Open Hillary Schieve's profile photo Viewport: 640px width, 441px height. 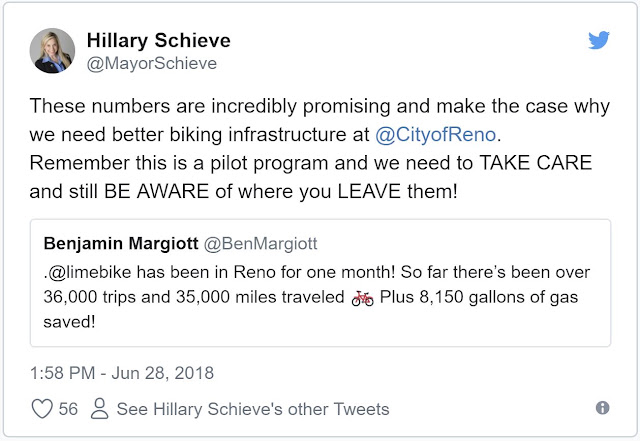[x=52, y=51]
